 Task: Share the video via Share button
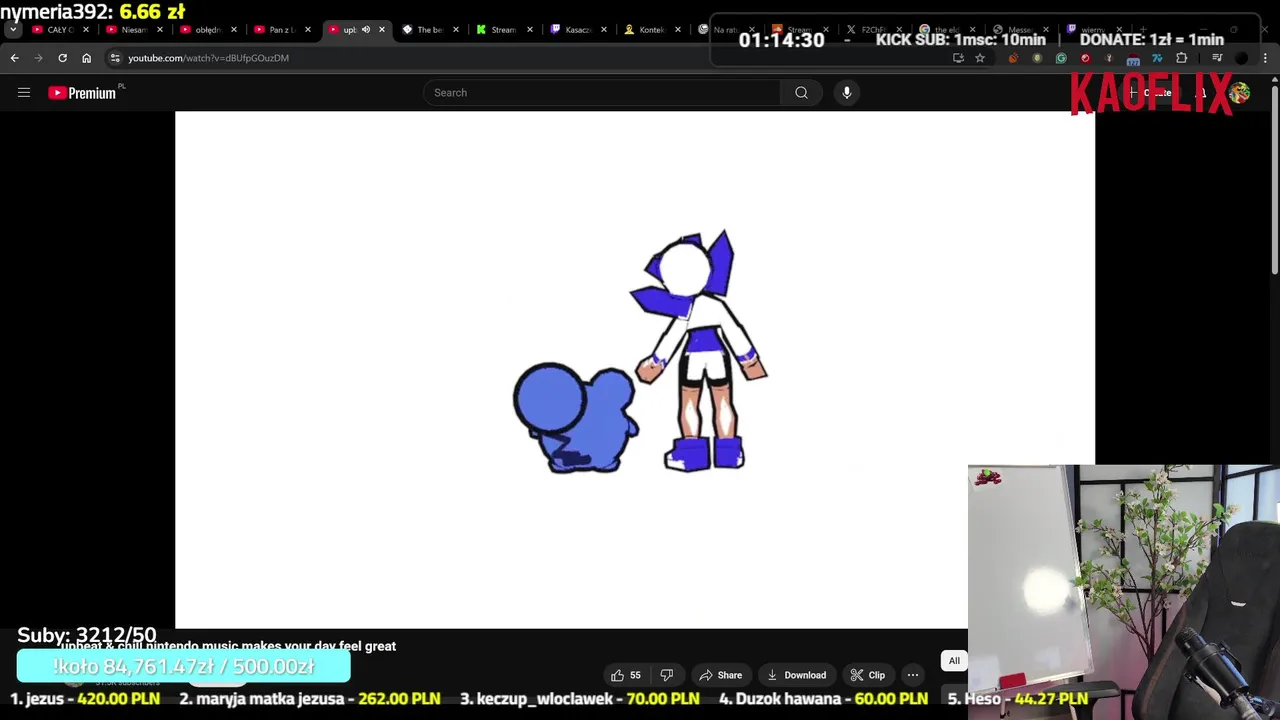pyautogui.click(x=720, y=675)
